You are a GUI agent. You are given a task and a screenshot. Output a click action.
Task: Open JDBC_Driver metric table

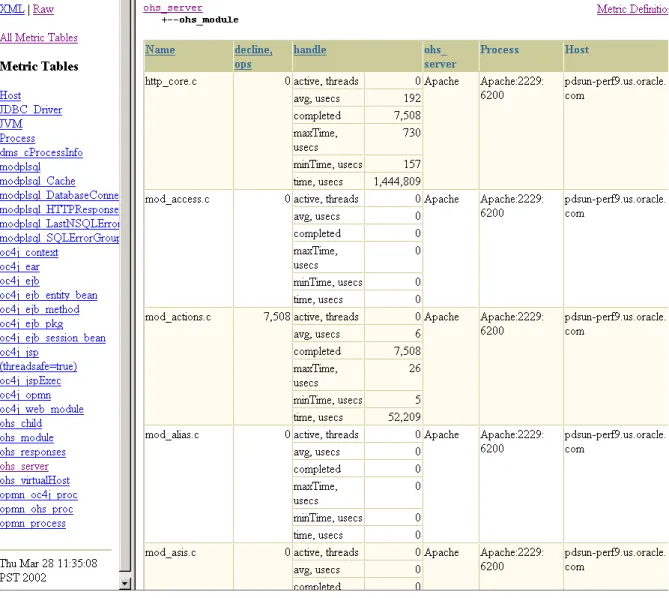point(31,110)
